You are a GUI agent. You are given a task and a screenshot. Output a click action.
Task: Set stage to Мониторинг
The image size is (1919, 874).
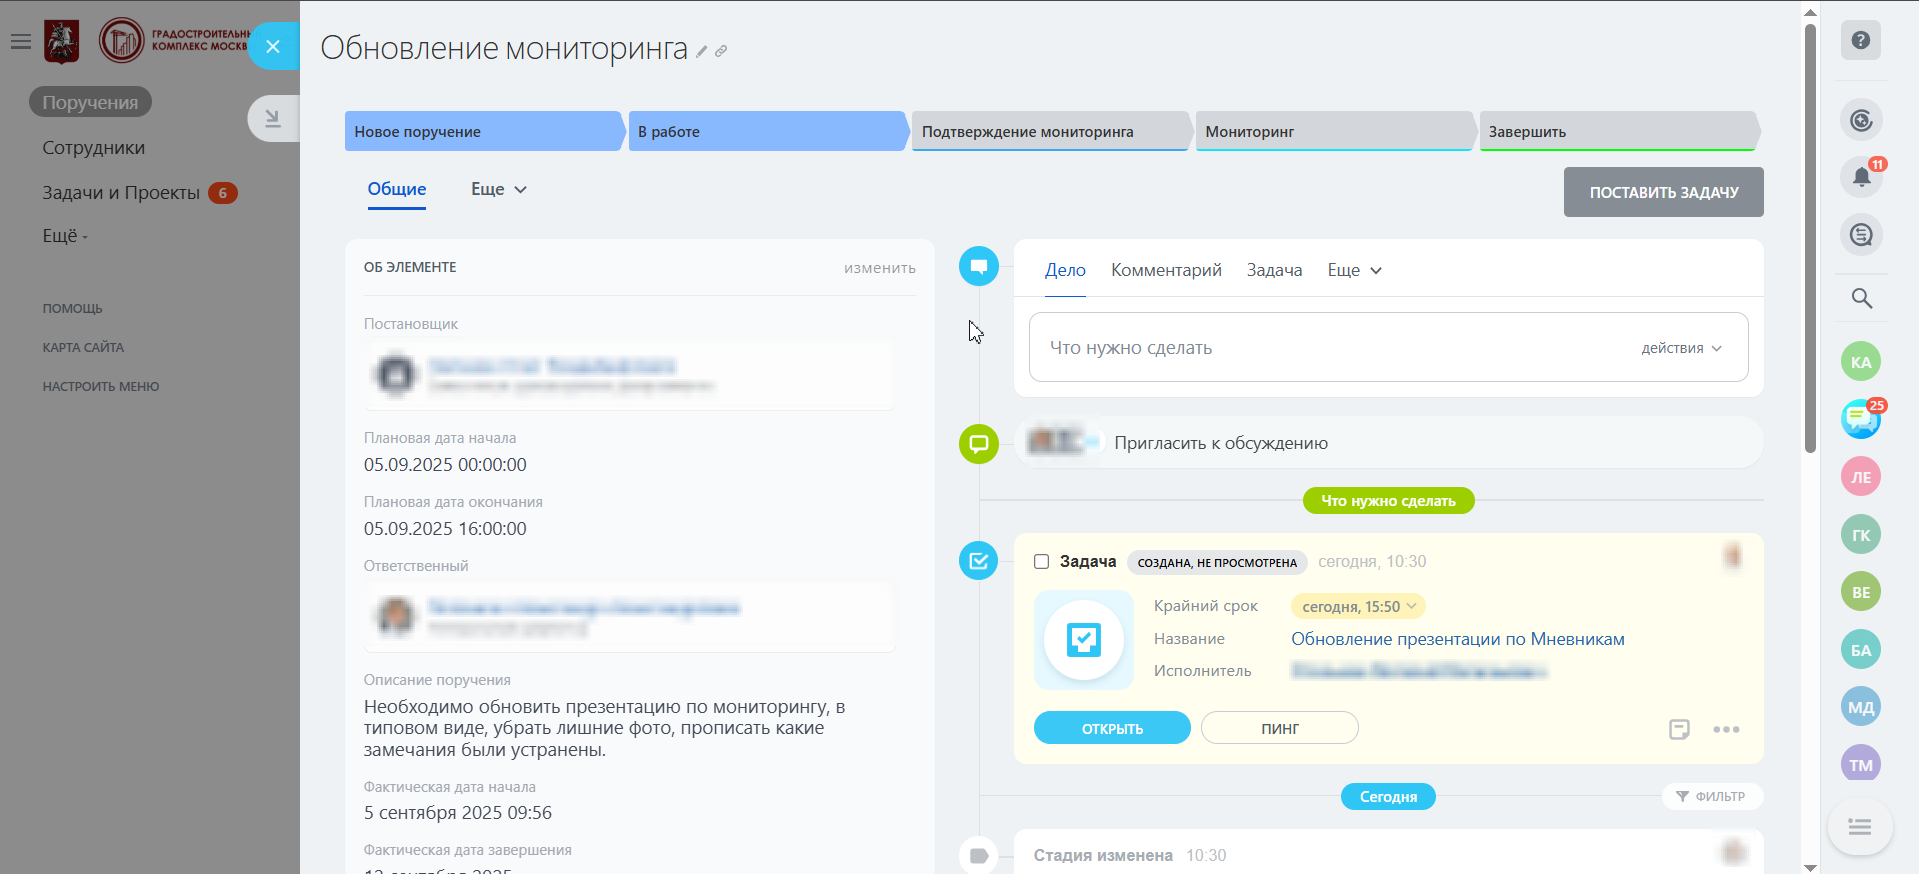tap(1336, 131)
